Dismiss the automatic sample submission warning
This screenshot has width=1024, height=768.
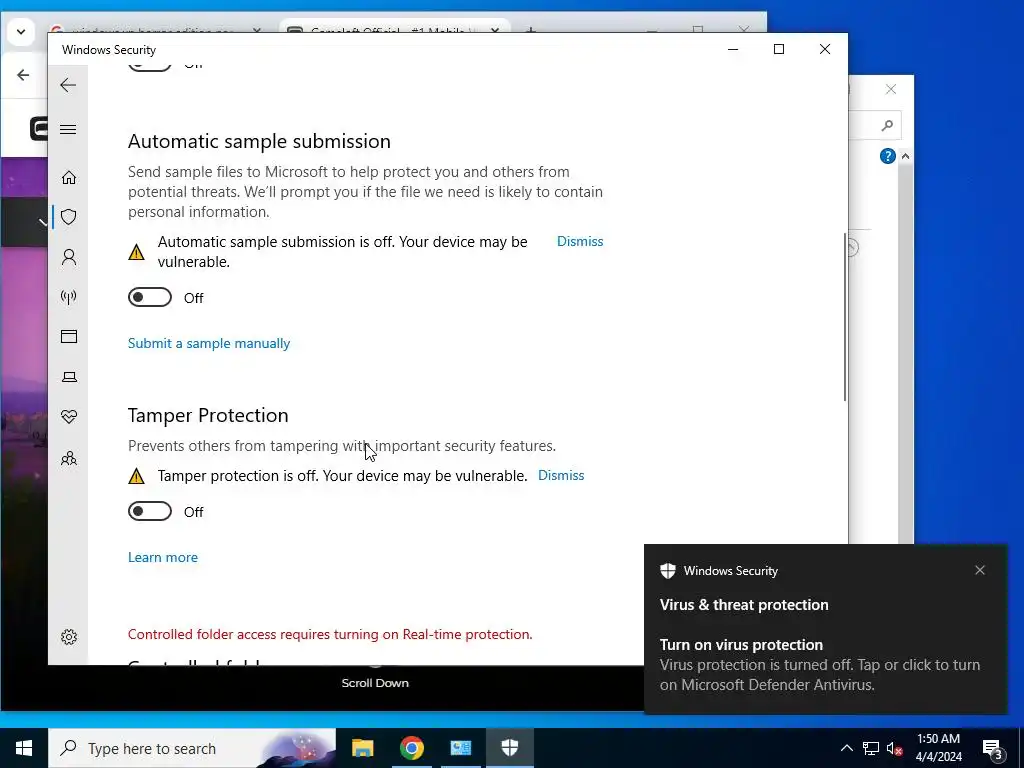580,241
